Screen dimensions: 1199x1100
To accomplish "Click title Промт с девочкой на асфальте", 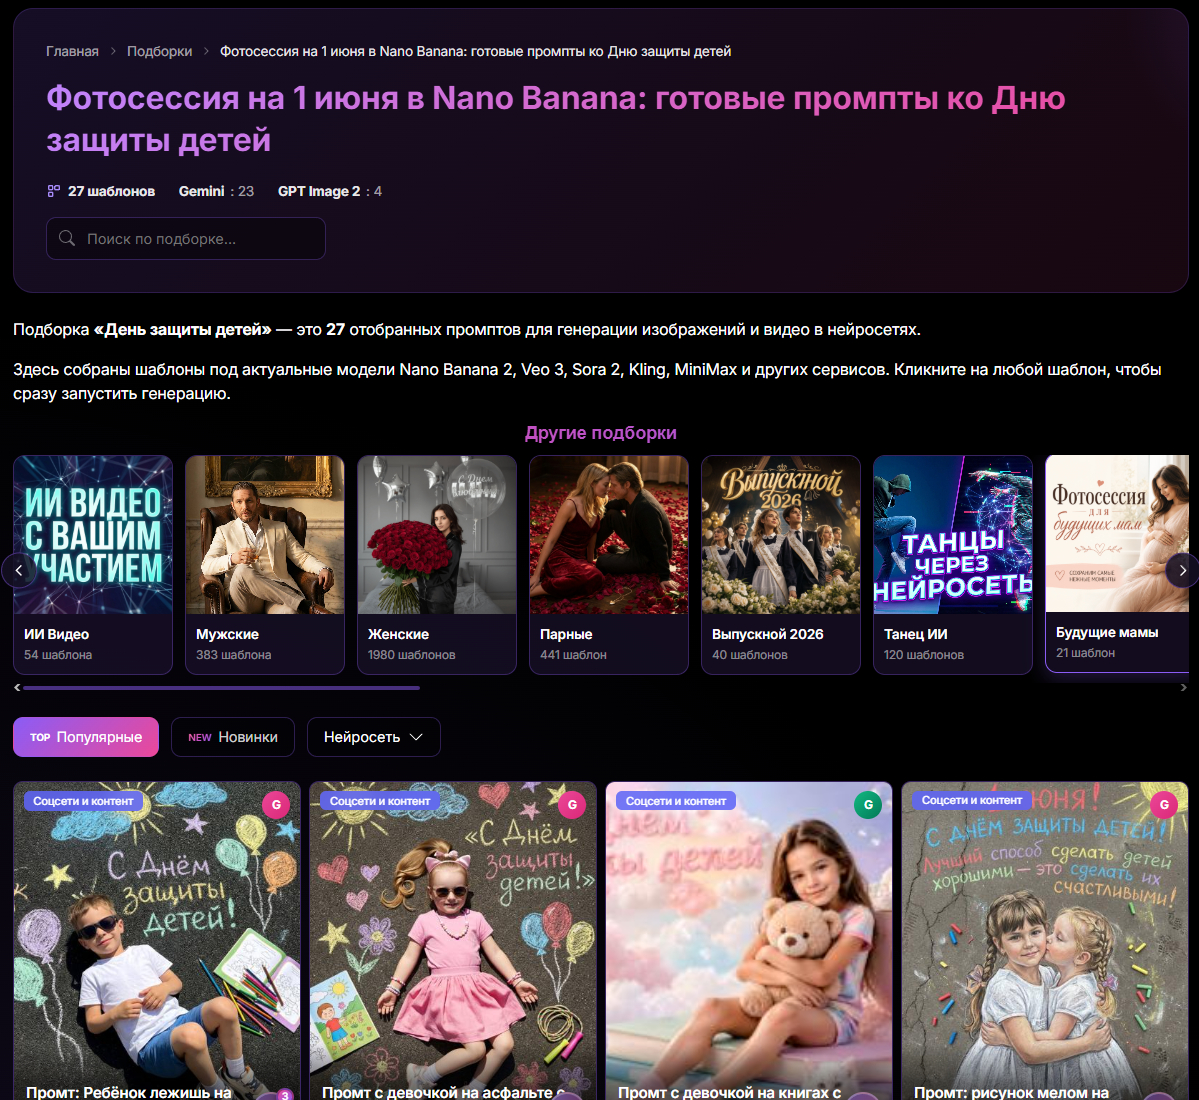I will (443, 1092).
